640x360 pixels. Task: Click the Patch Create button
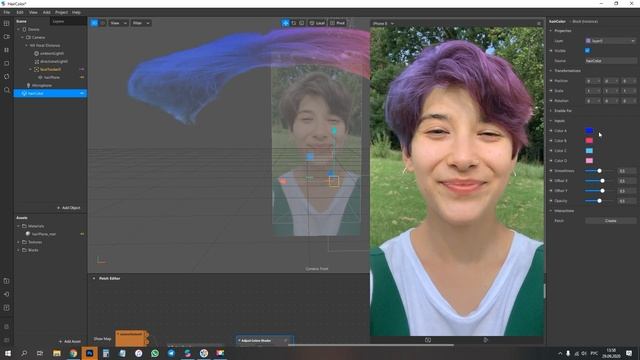pyautogui.click(x=611, y=221)
